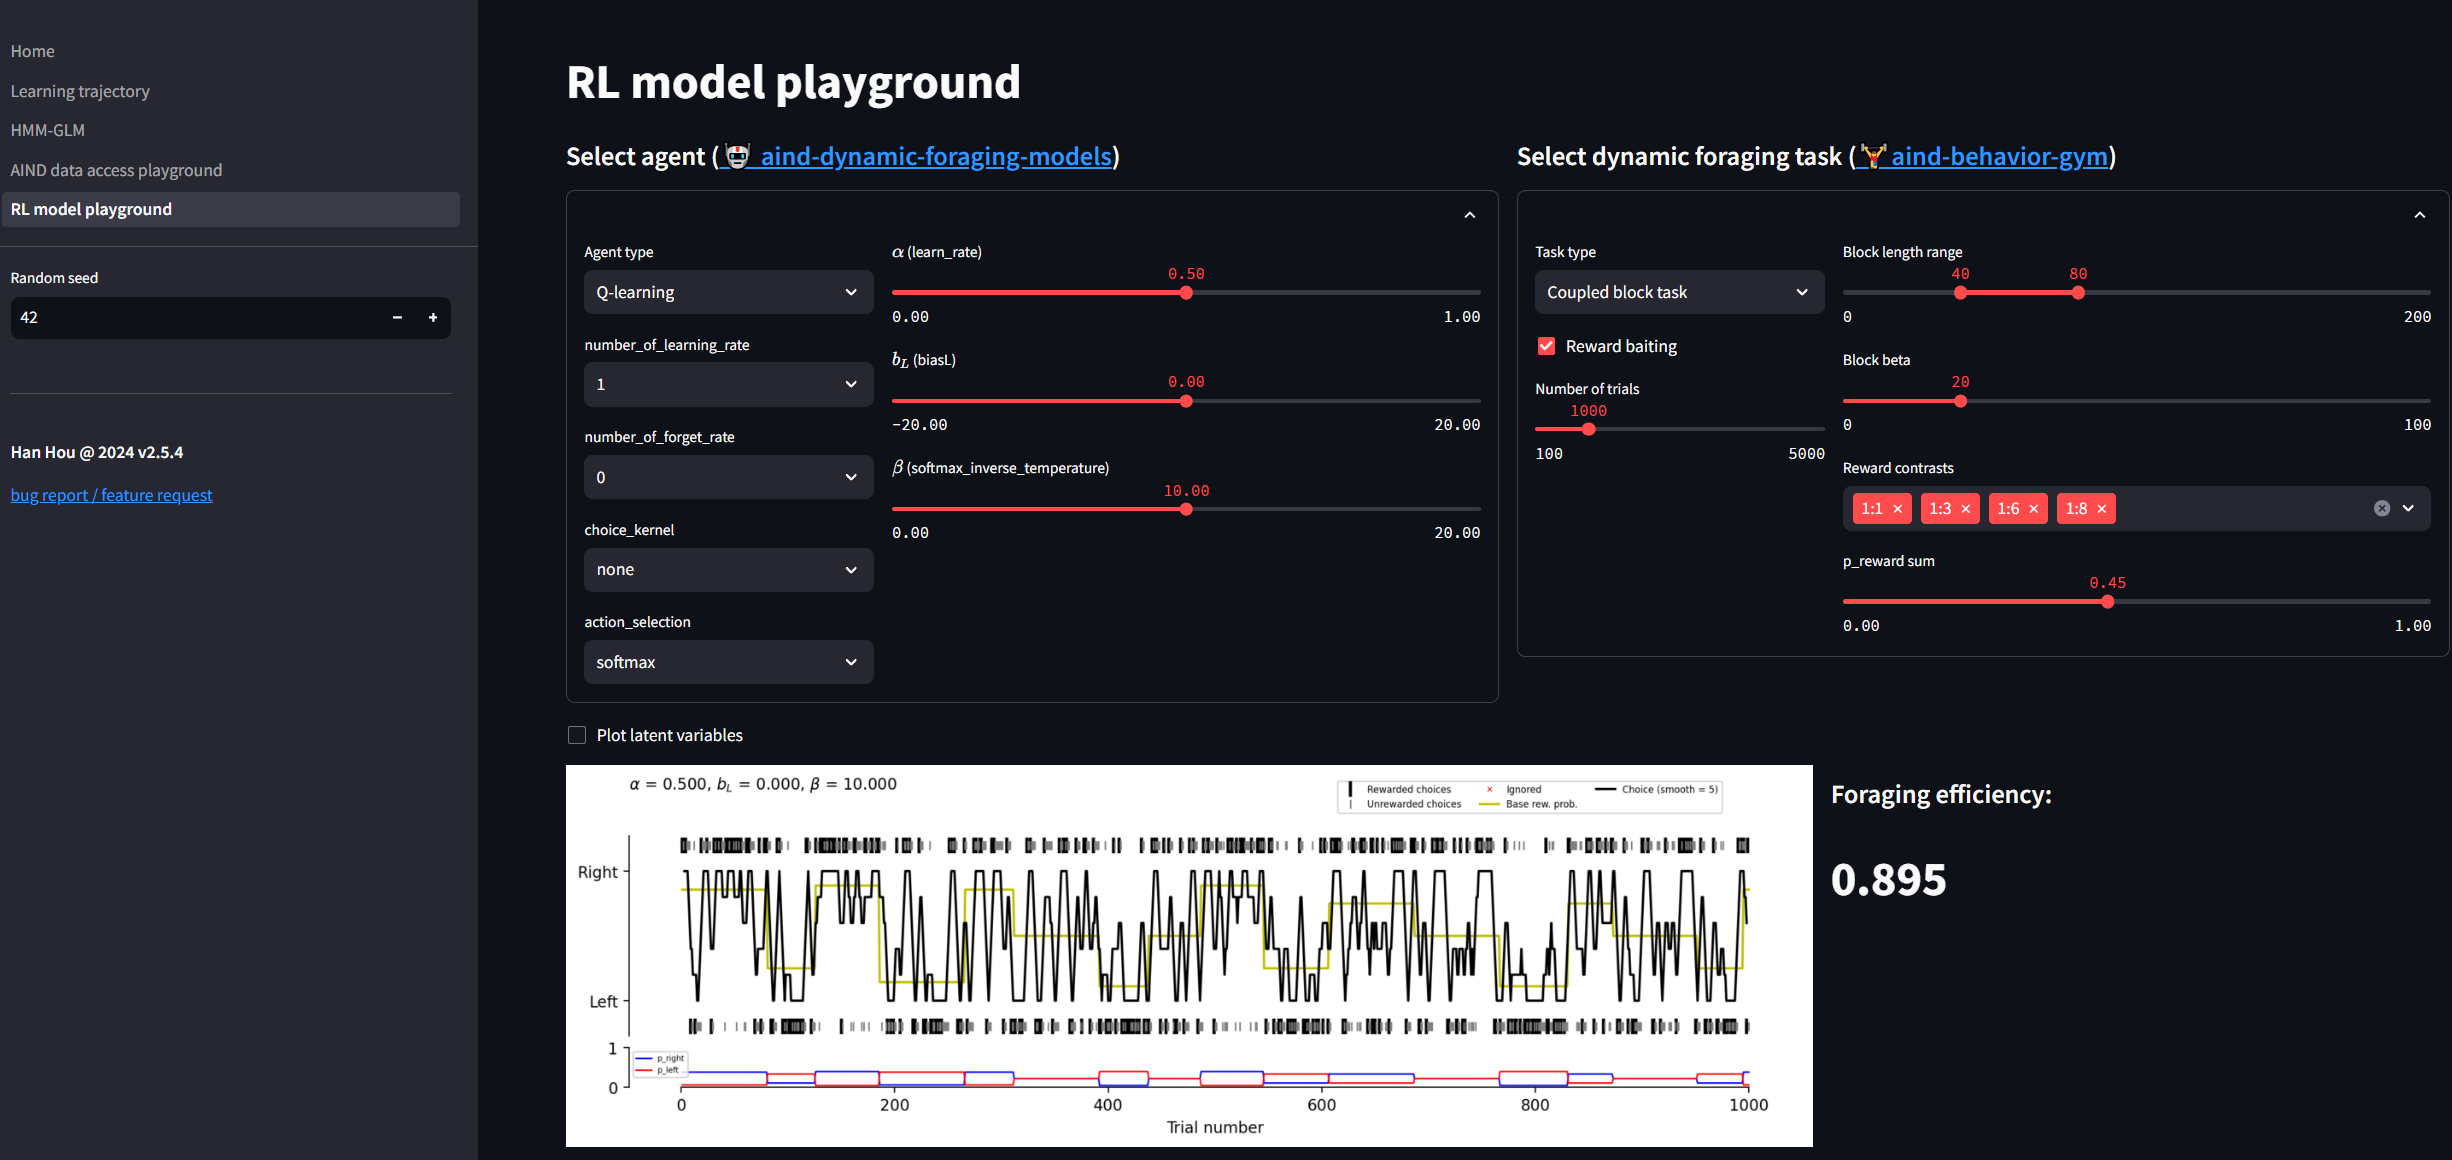Open the Task type Coupled block task dropdown
The width and height of the screenshot is (2452, 1160).
tap(1679, 292)
